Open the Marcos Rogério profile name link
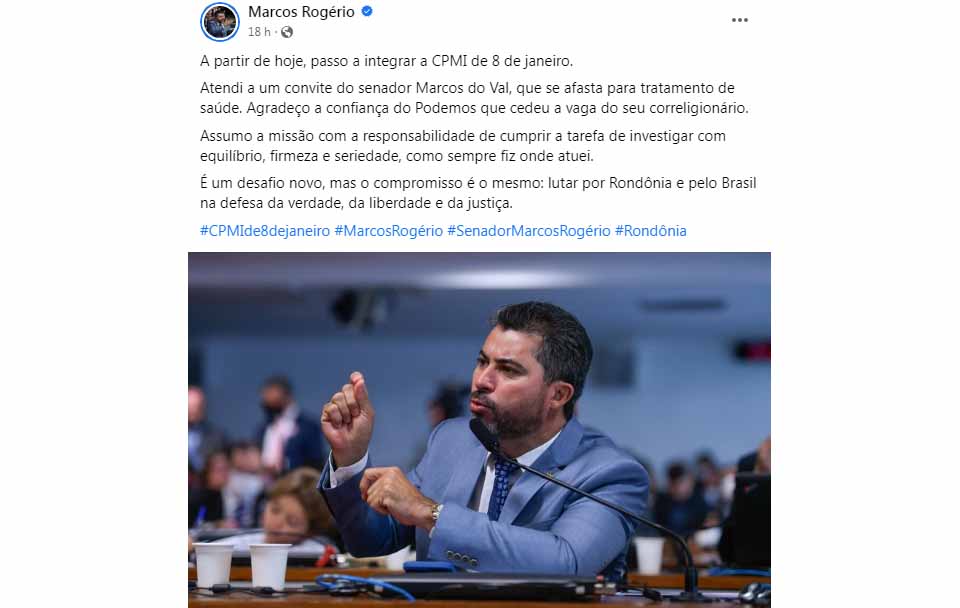Viewport: 960px width, 608px height. 301,12
